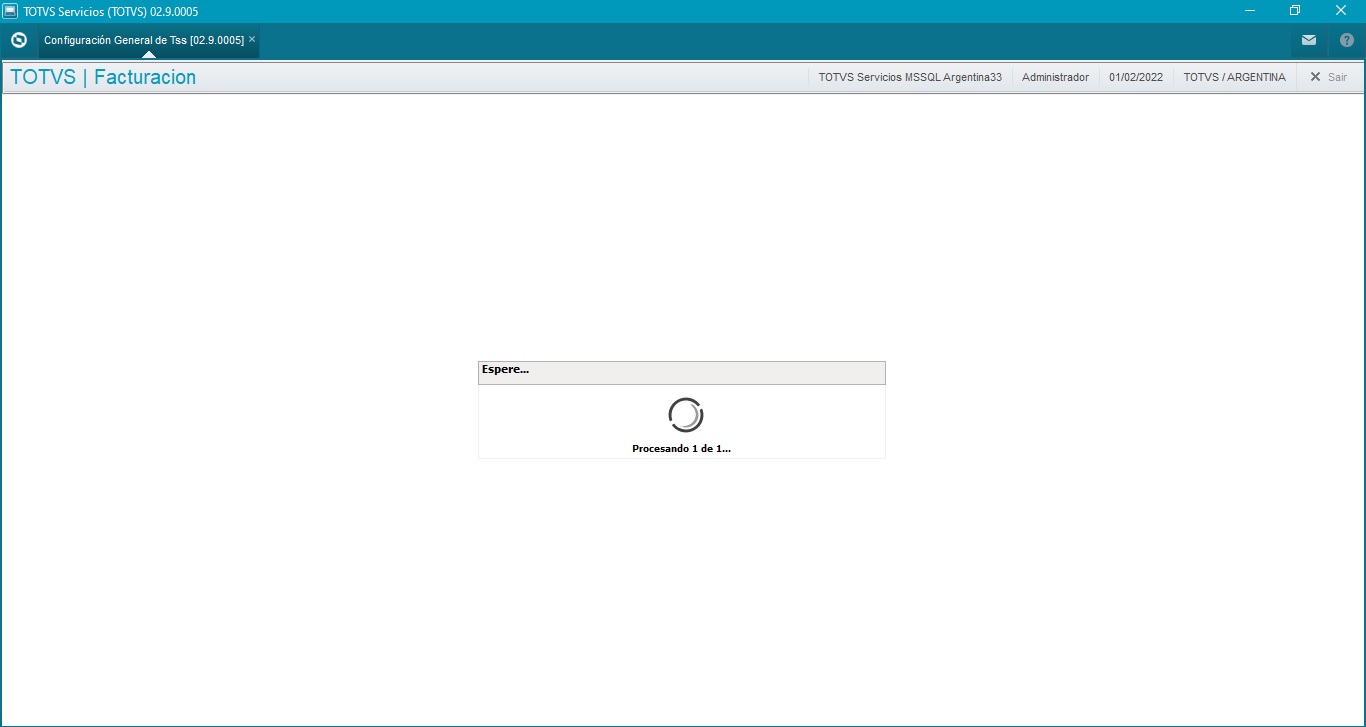Restore down the TOTVS Servicios window
Viewport: 1366px width, 727px height.
click(1295, 11)
